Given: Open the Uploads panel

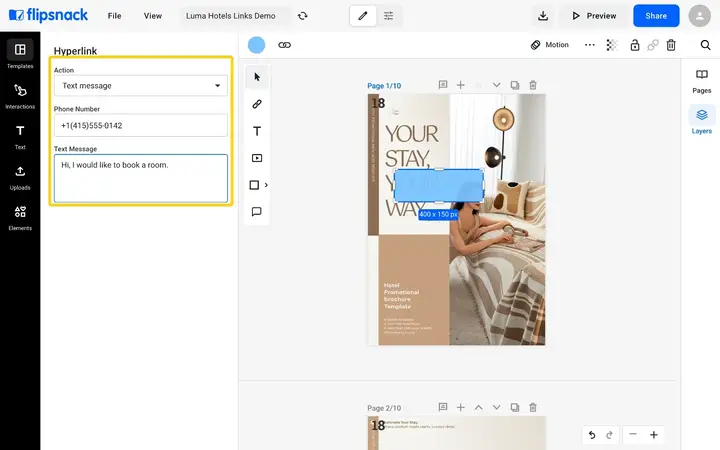Looking at the screenshot, I should point(20,177).
